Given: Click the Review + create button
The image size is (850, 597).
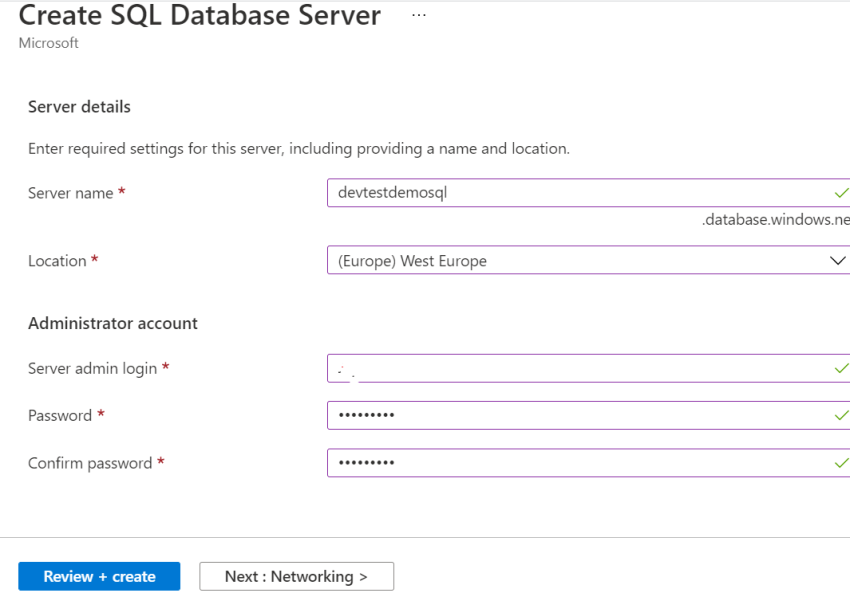Looking at the screenshot, I should tap(98, 576).
